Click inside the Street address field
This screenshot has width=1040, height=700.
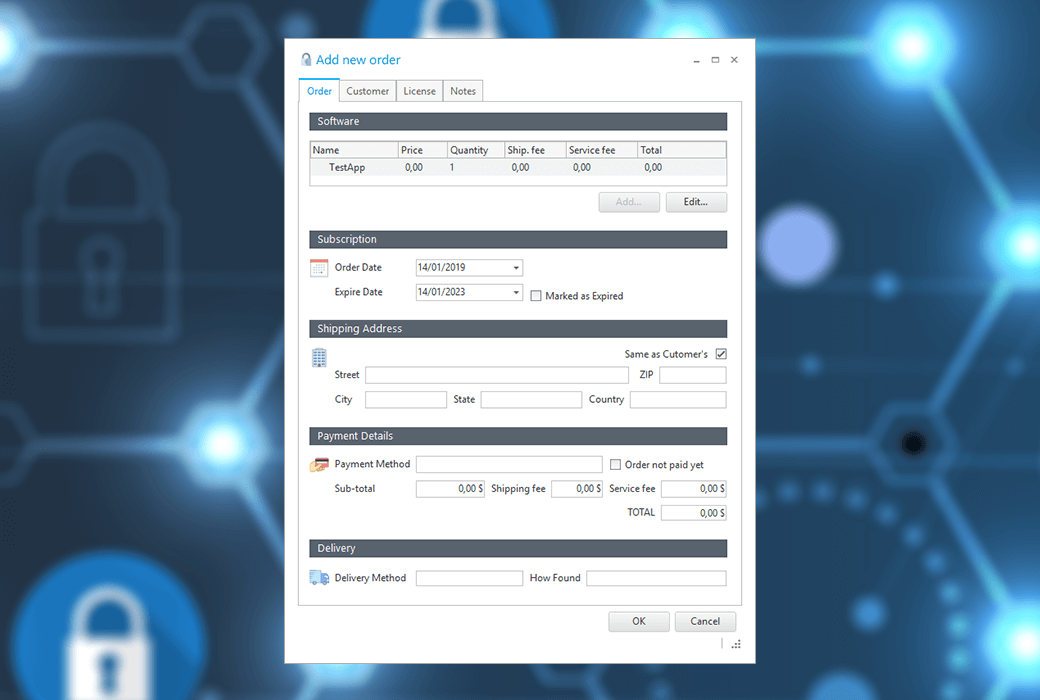pos(497,374)
